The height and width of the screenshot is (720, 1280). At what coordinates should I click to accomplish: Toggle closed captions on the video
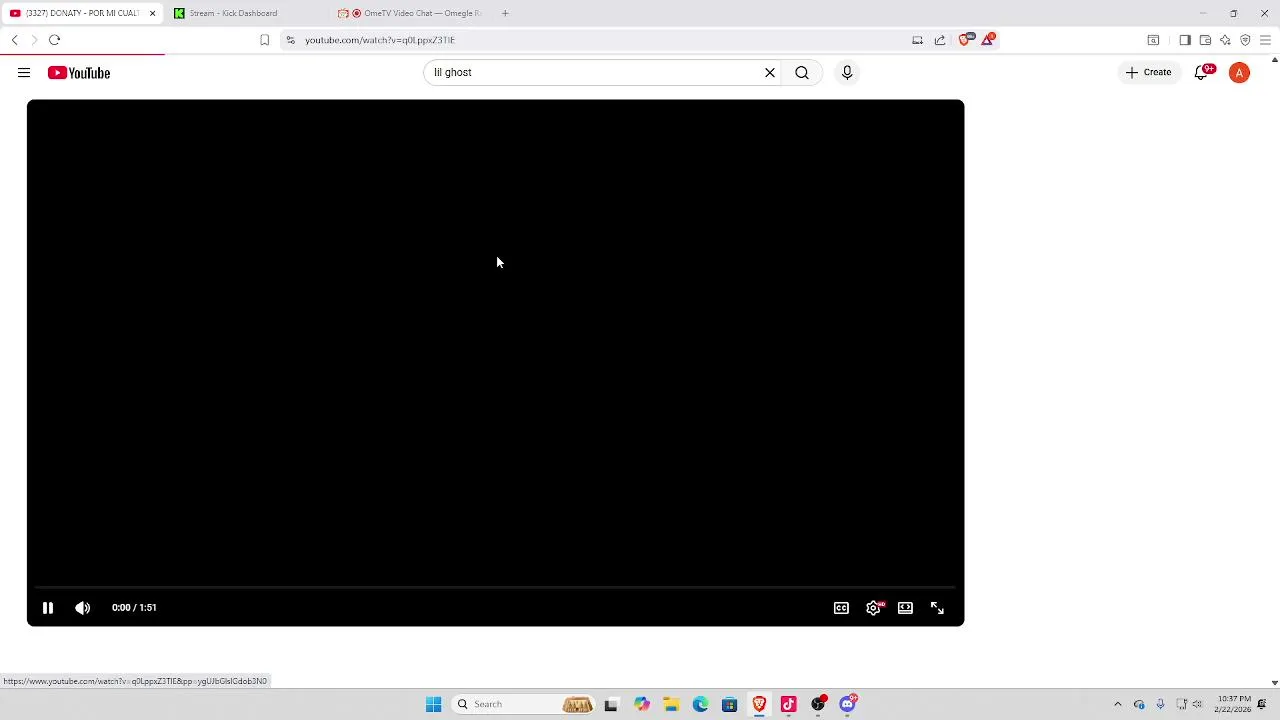pyautogui.click(x=841, y=608)
